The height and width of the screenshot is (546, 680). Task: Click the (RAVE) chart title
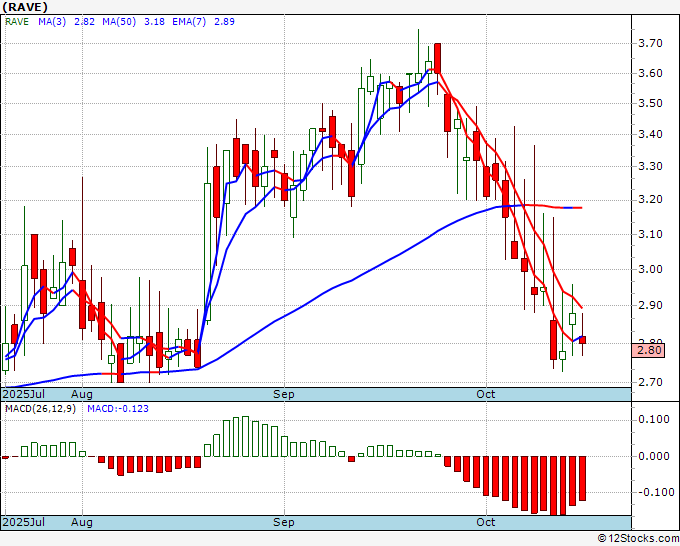(25, 7)
